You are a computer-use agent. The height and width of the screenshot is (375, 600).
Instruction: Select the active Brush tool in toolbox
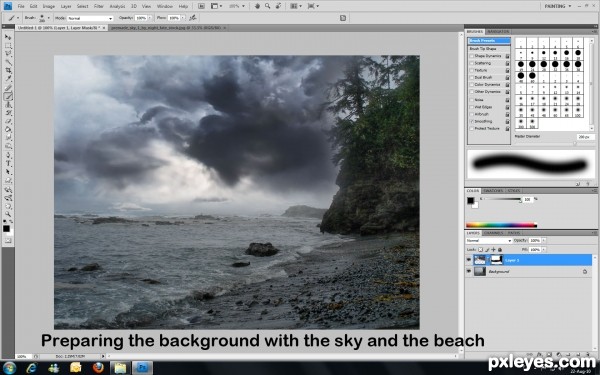pos(8,96)
